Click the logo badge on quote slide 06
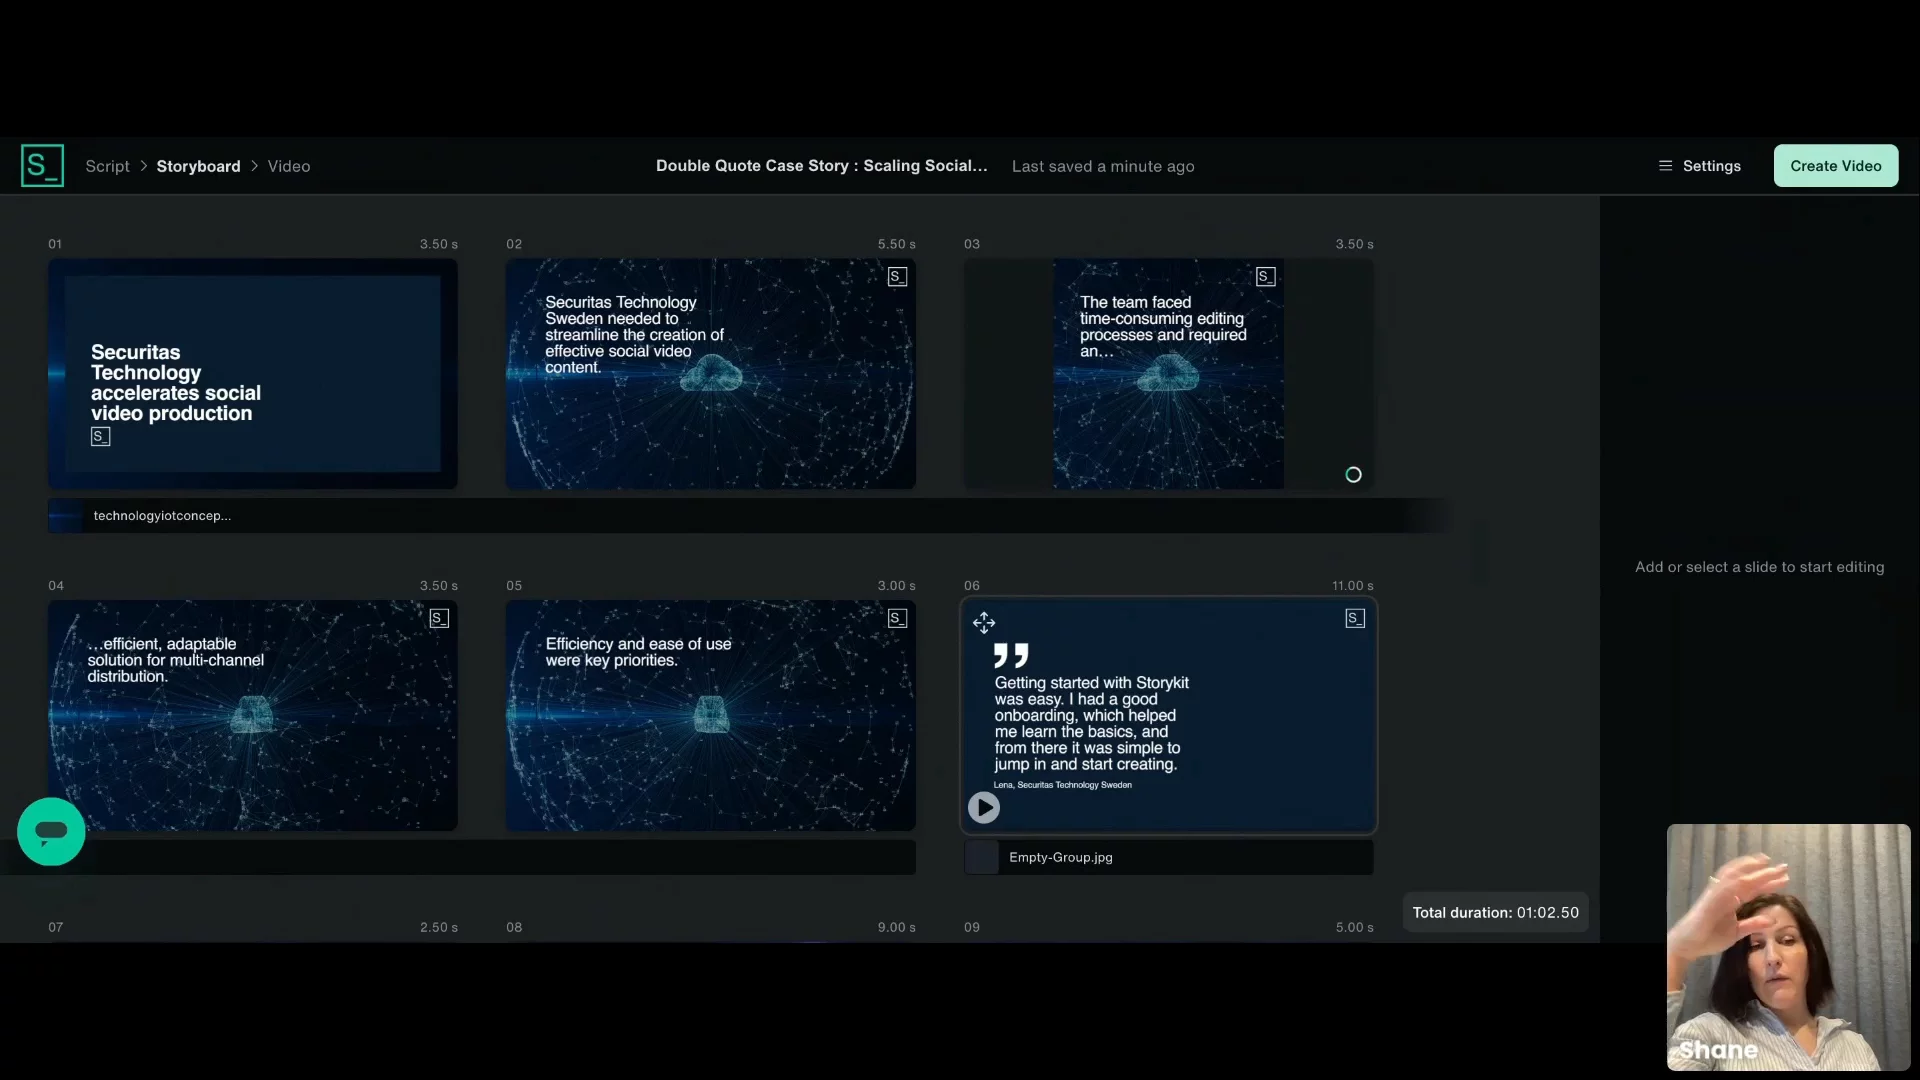This screenshot has height=1080, width=1920. click(x=1355, y=619)
